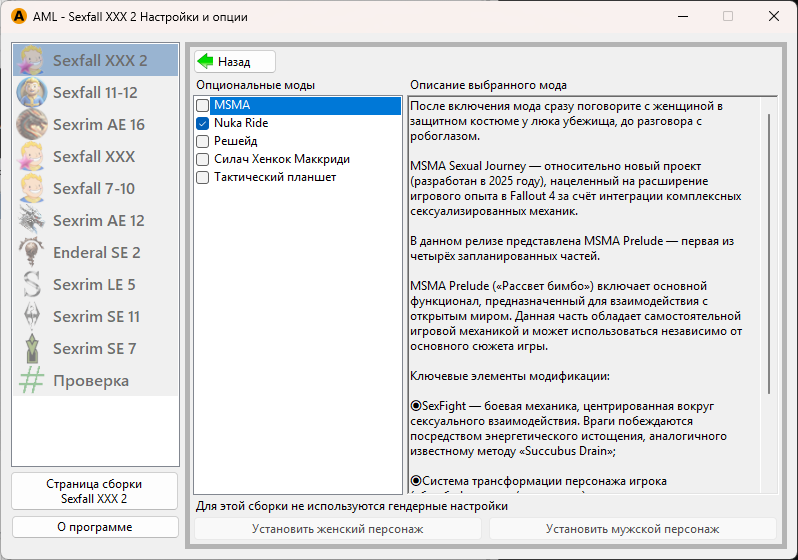Click the icon next to Sexfall XXX
This screenshot has height=560, width=798.
(32, 156)
